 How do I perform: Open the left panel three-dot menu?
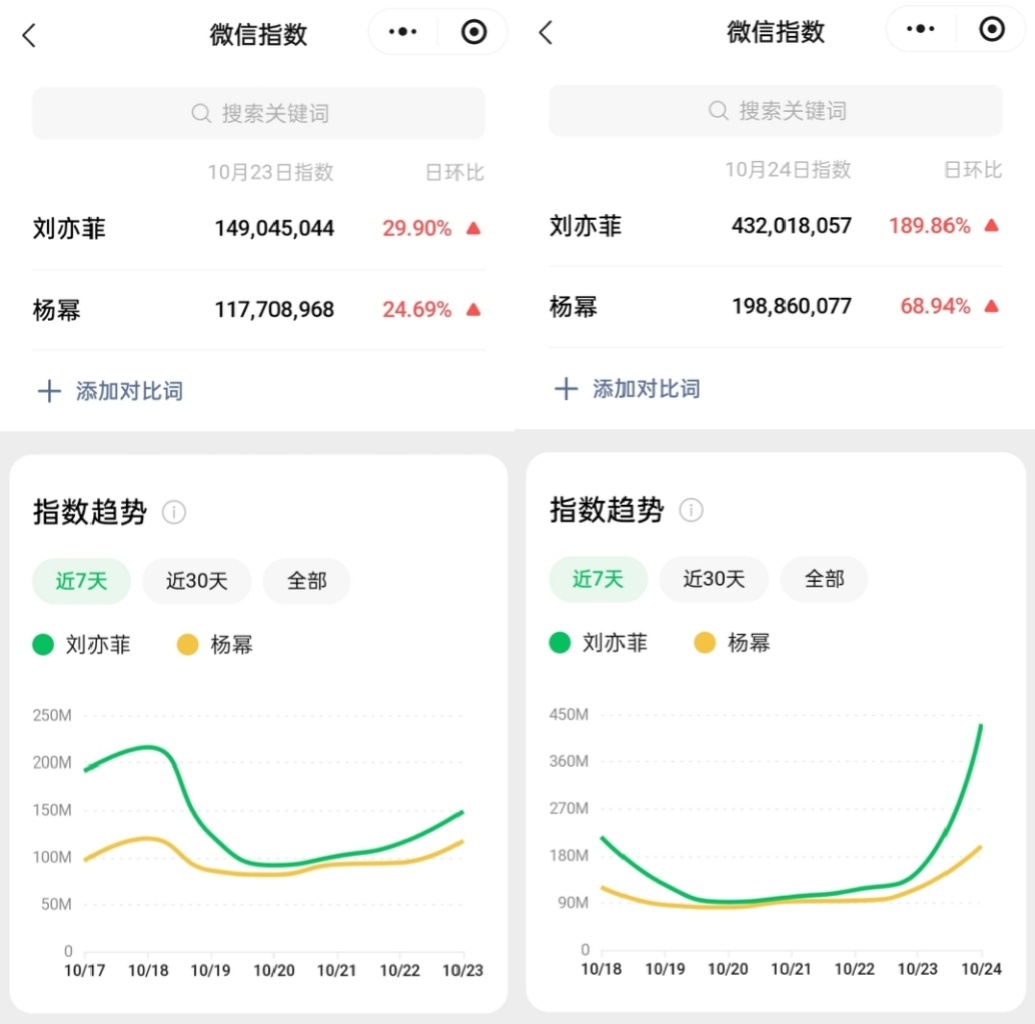coord(403,32)
